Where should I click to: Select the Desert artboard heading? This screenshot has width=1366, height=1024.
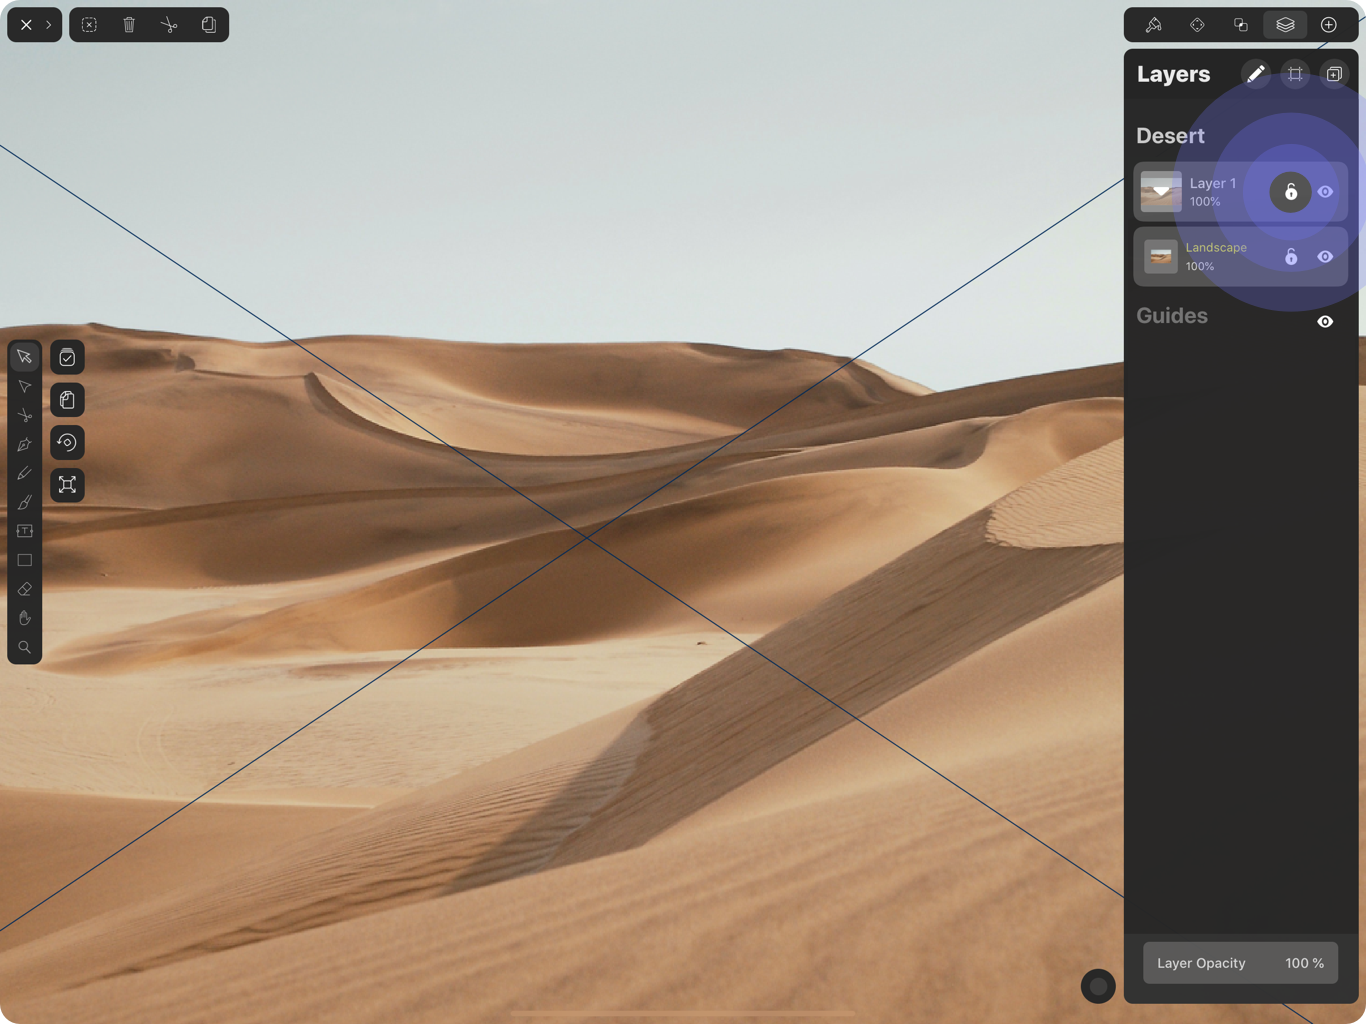click(x=1170, y=136)
